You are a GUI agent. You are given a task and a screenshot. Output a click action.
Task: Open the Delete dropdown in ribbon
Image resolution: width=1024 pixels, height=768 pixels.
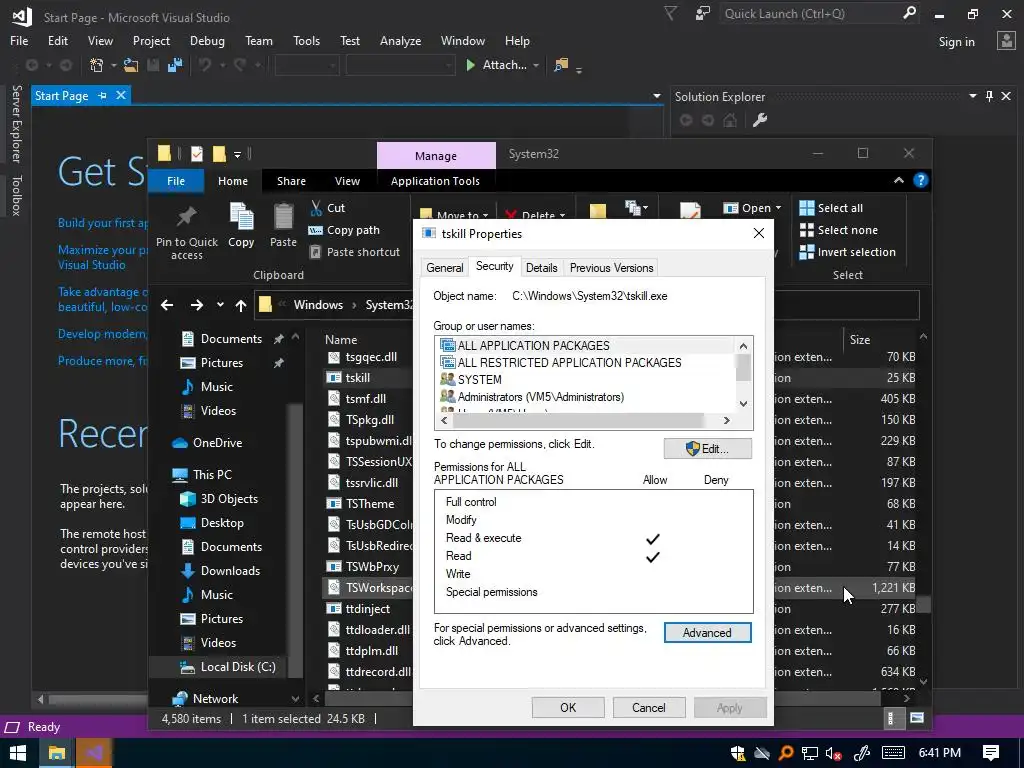coord(562,216)
